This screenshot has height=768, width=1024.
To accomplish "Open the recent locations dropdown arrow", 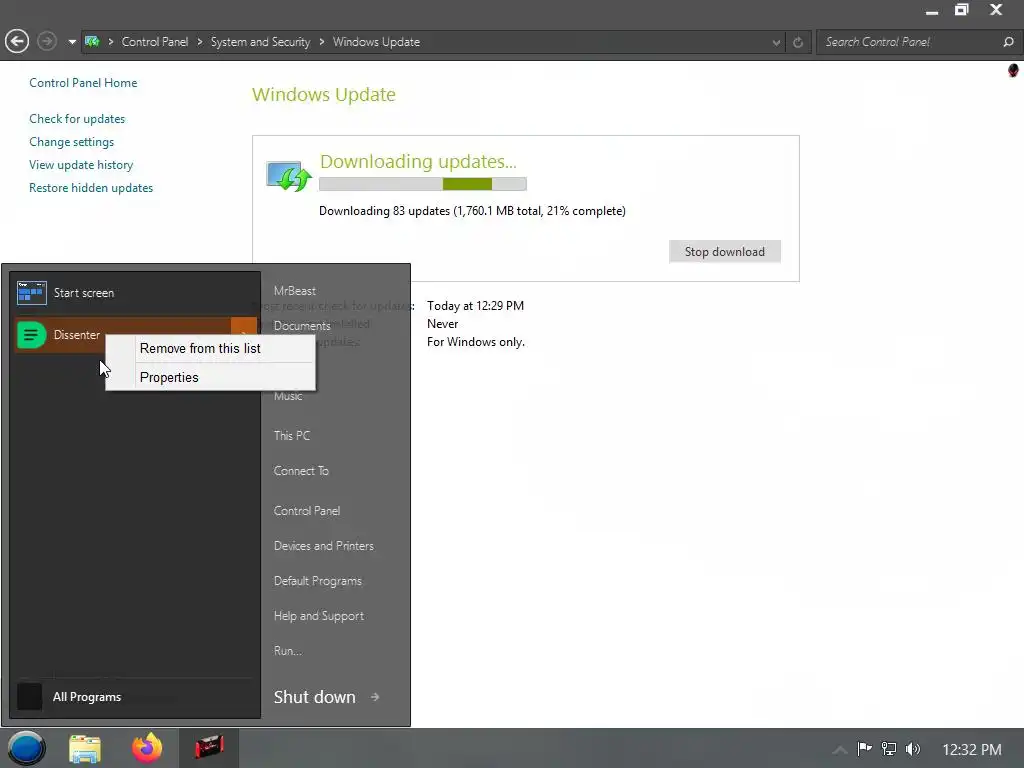I will [72, 42].
